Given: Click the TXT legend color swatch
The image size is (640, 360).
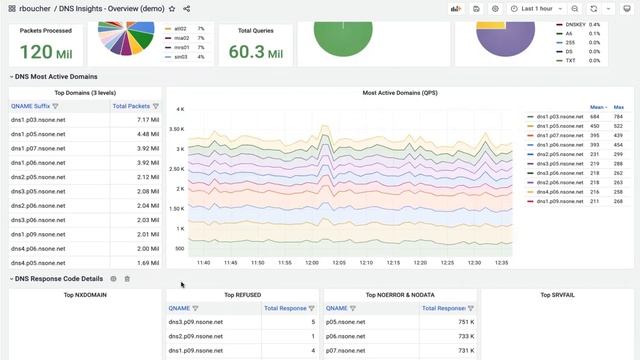Looking at the screenshot, I should [x=559, y=61].
